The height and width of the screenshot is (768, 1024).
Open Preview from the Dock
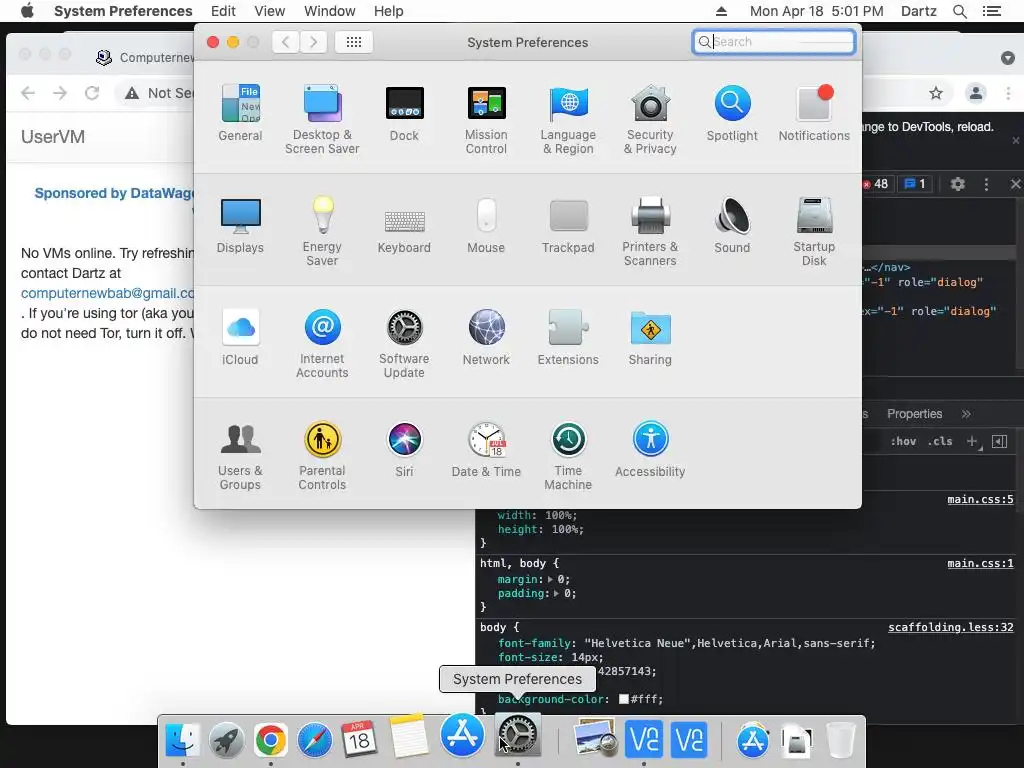(x=596, y=739)
